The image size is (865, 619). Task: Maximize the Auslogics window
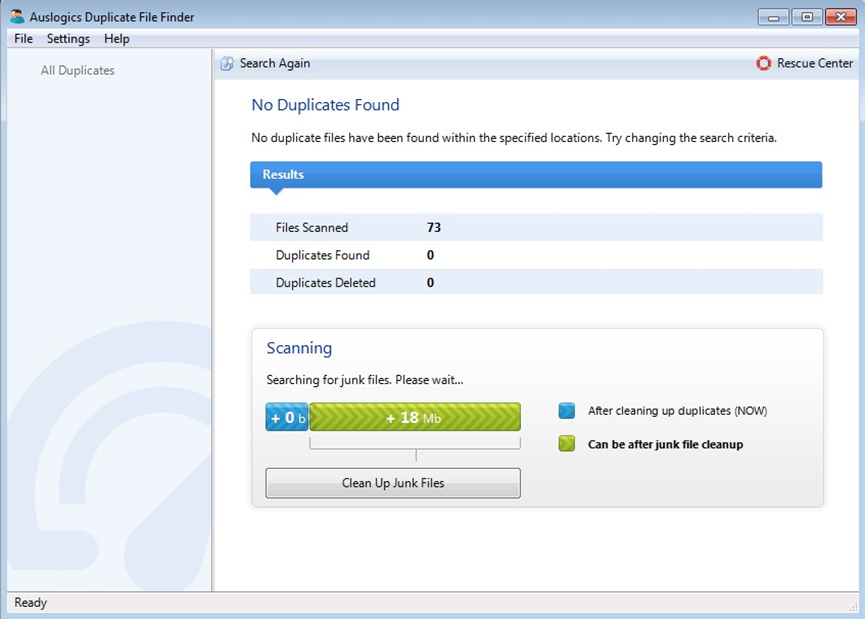pyautogui.click(x=807, y=17)
